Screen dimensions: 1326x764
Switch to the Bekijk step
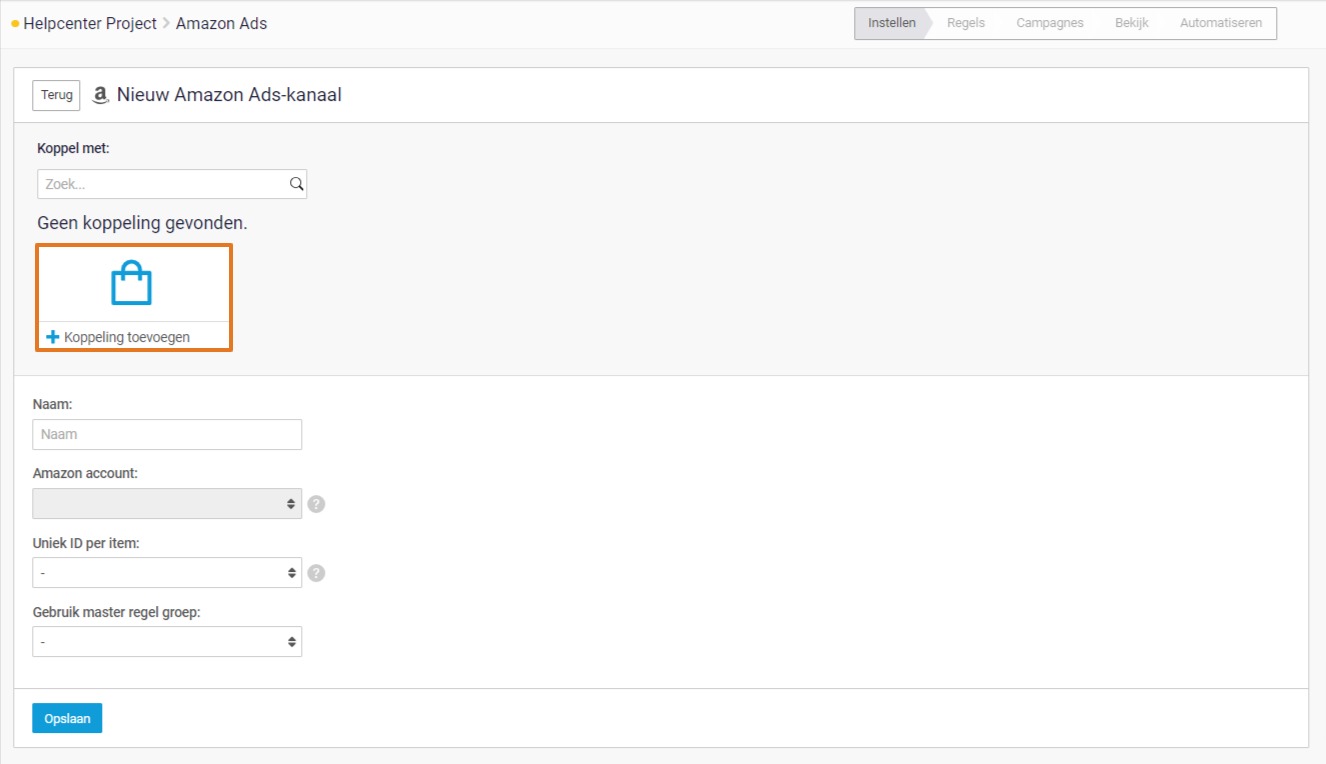1132,23
